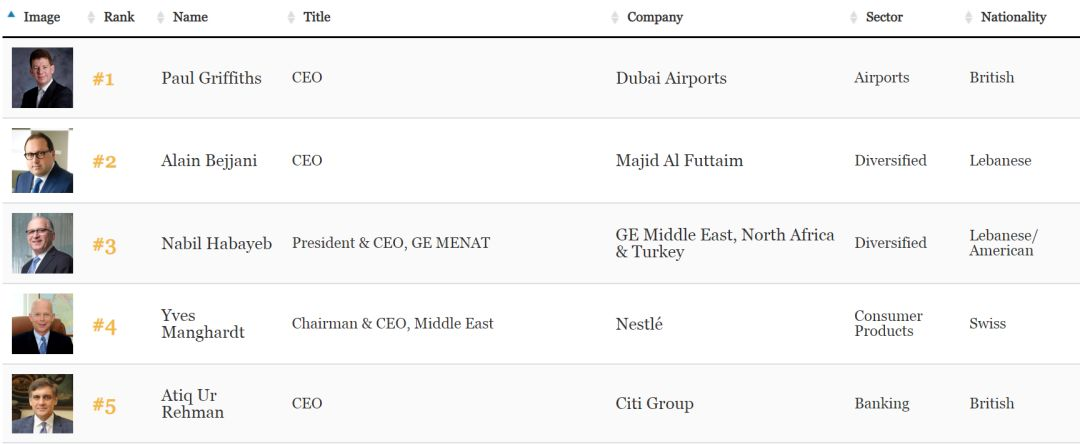Click sort arrows beside Rank header

(91, 18)
